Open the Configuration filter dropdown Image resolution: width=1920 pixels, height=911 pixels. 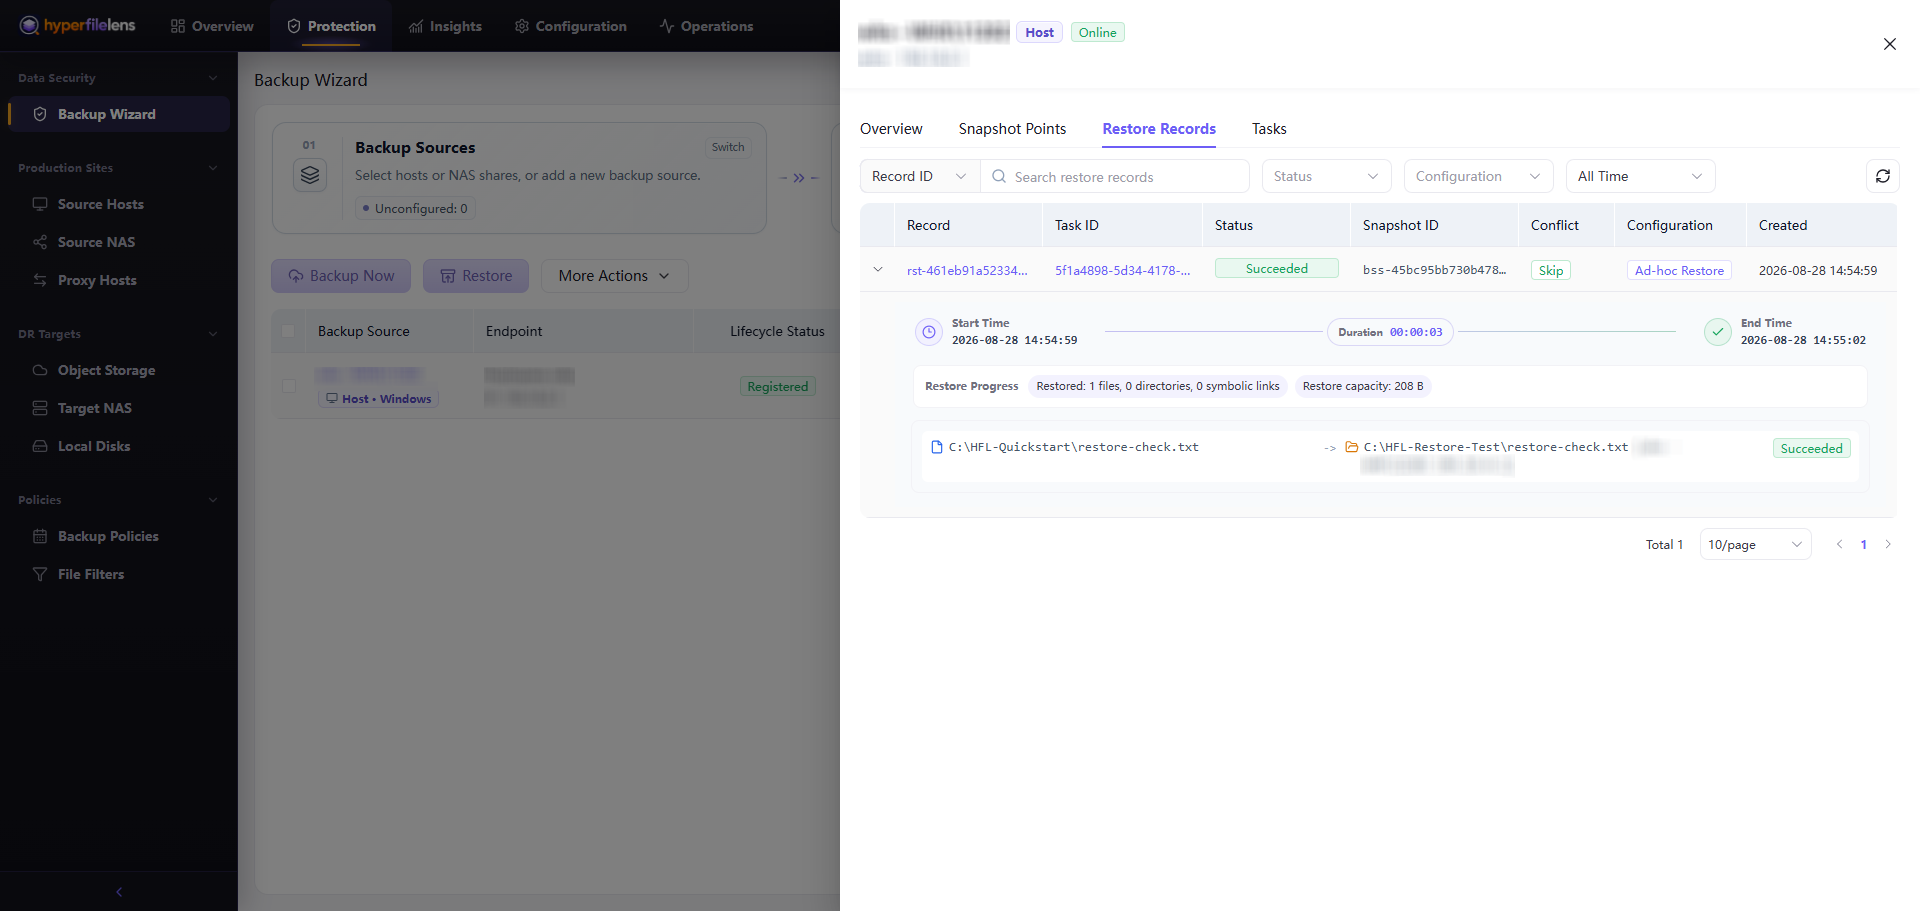[x=1478, y=176]
